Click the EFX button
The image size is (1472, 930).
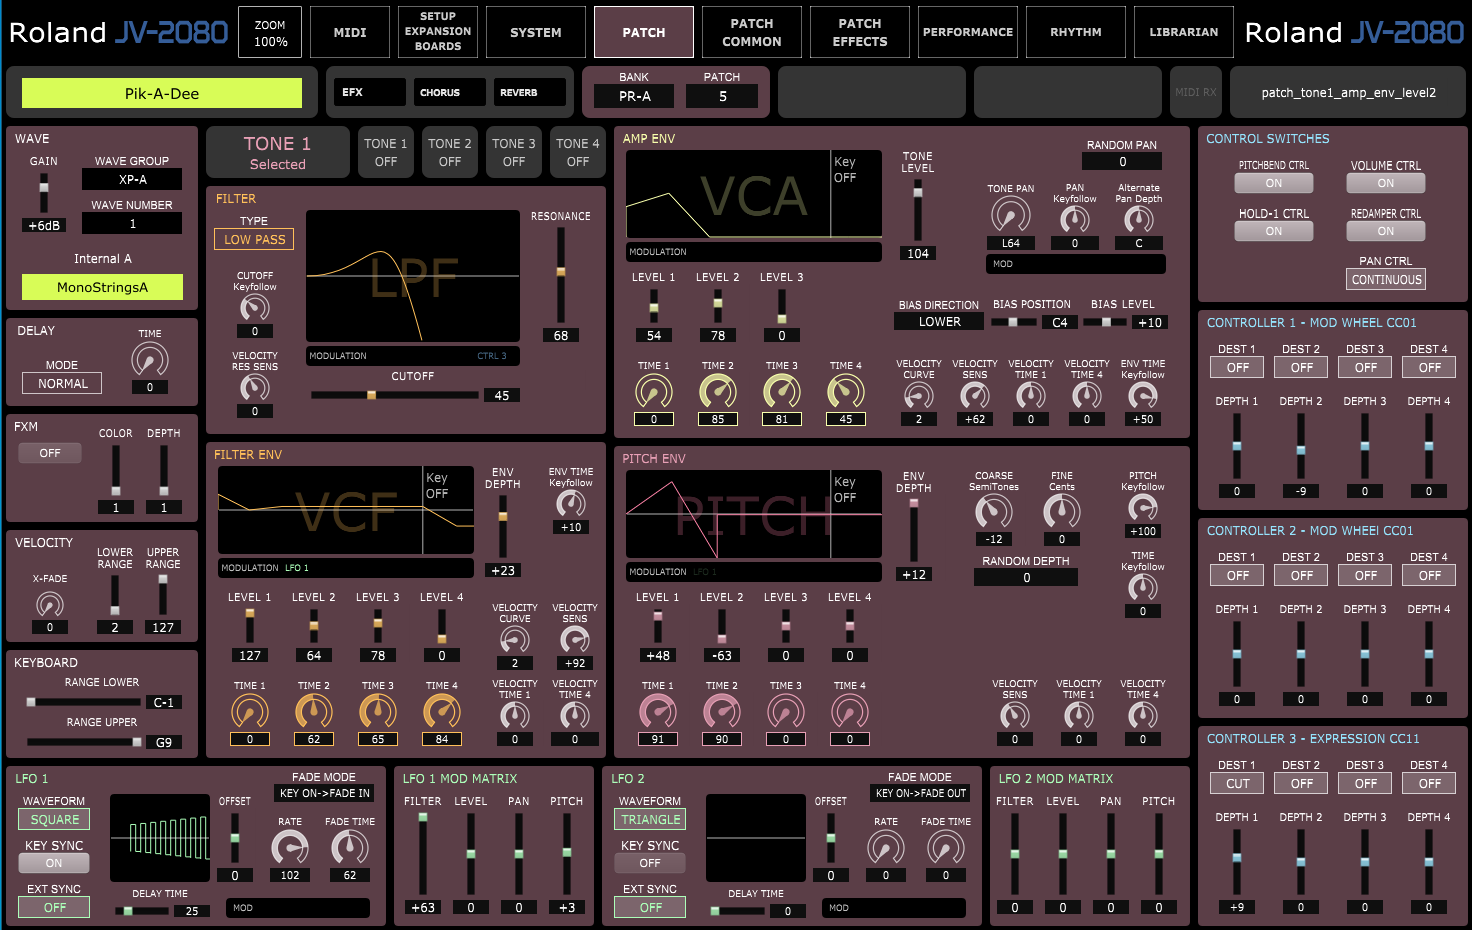pyautogui.click(x=370, y=92)
